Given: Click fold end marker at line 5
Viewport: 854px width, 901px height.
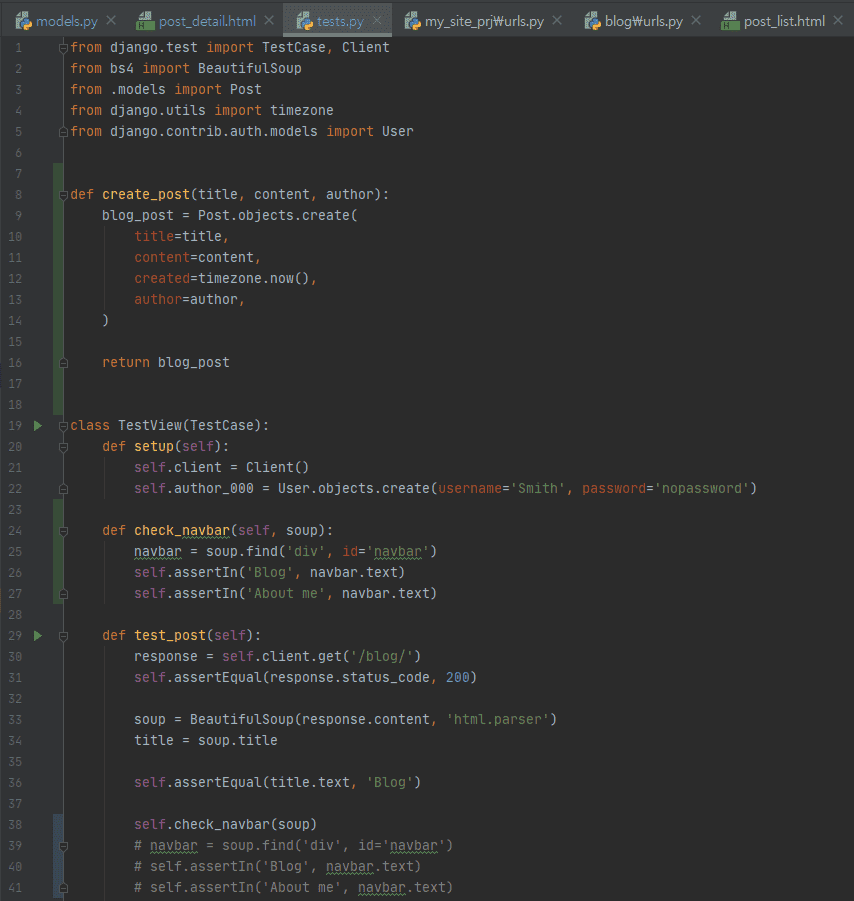Looking at the screenshot, I should click(64, 132).
